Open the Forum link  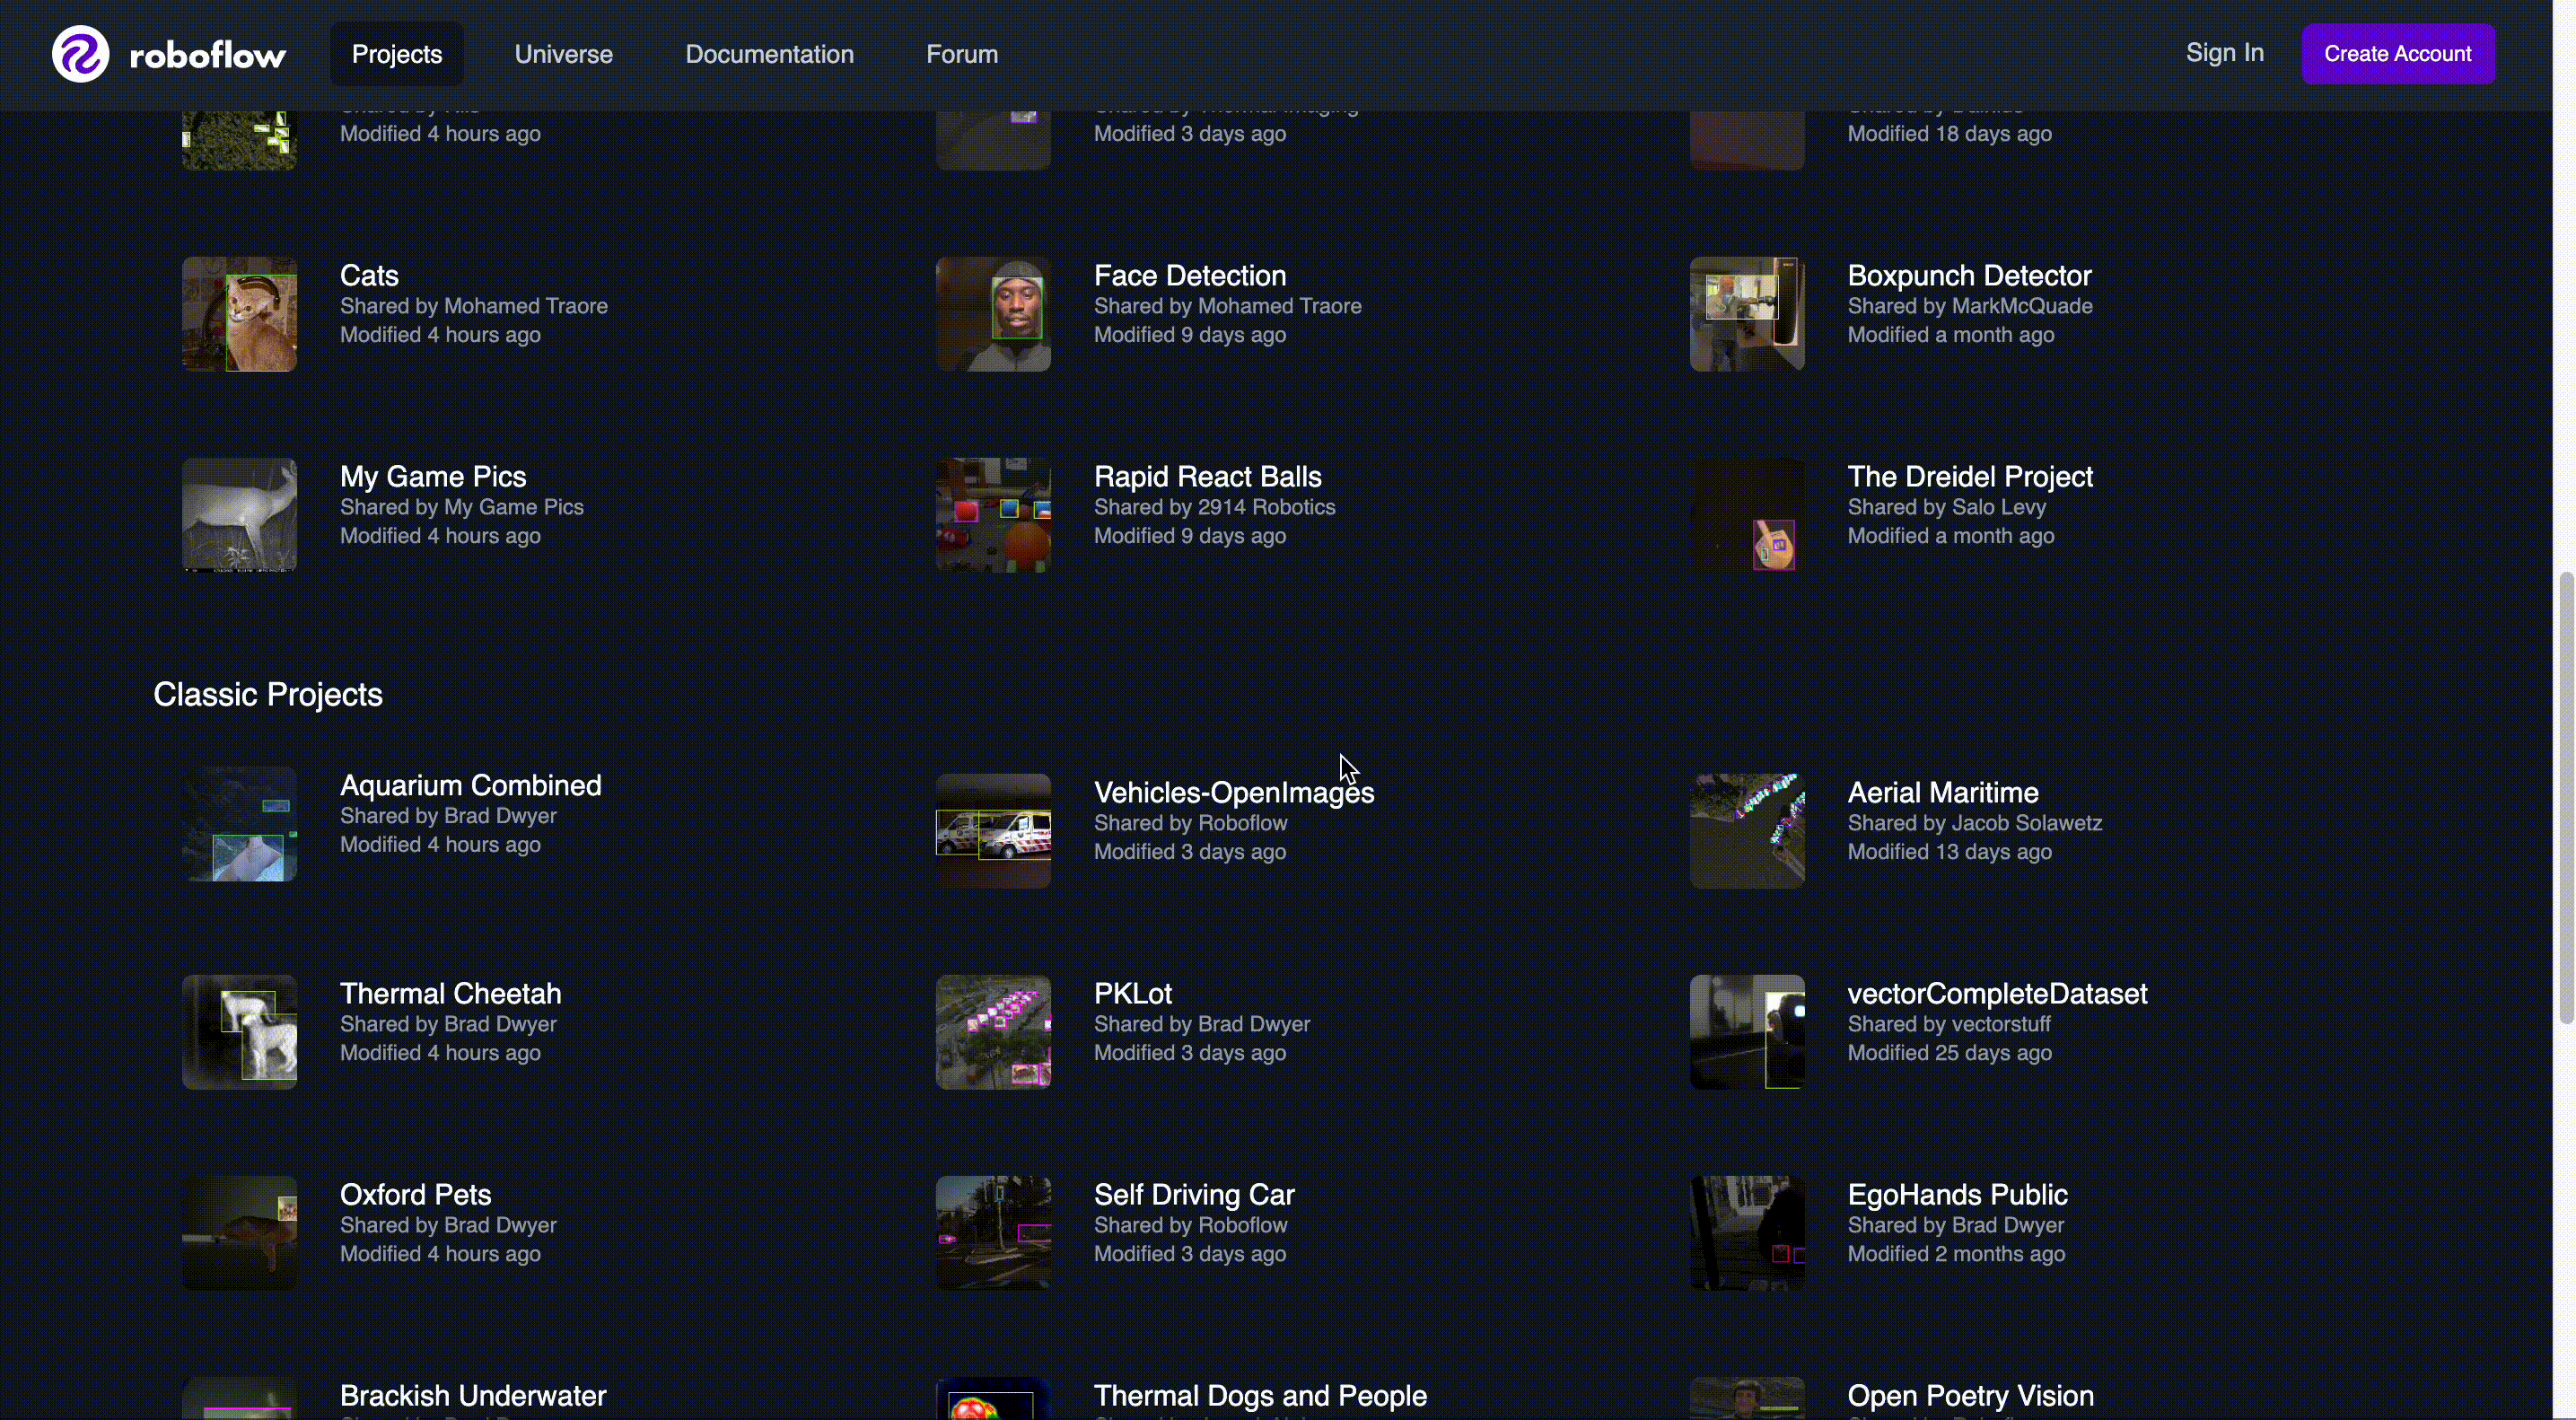[961, 54]
